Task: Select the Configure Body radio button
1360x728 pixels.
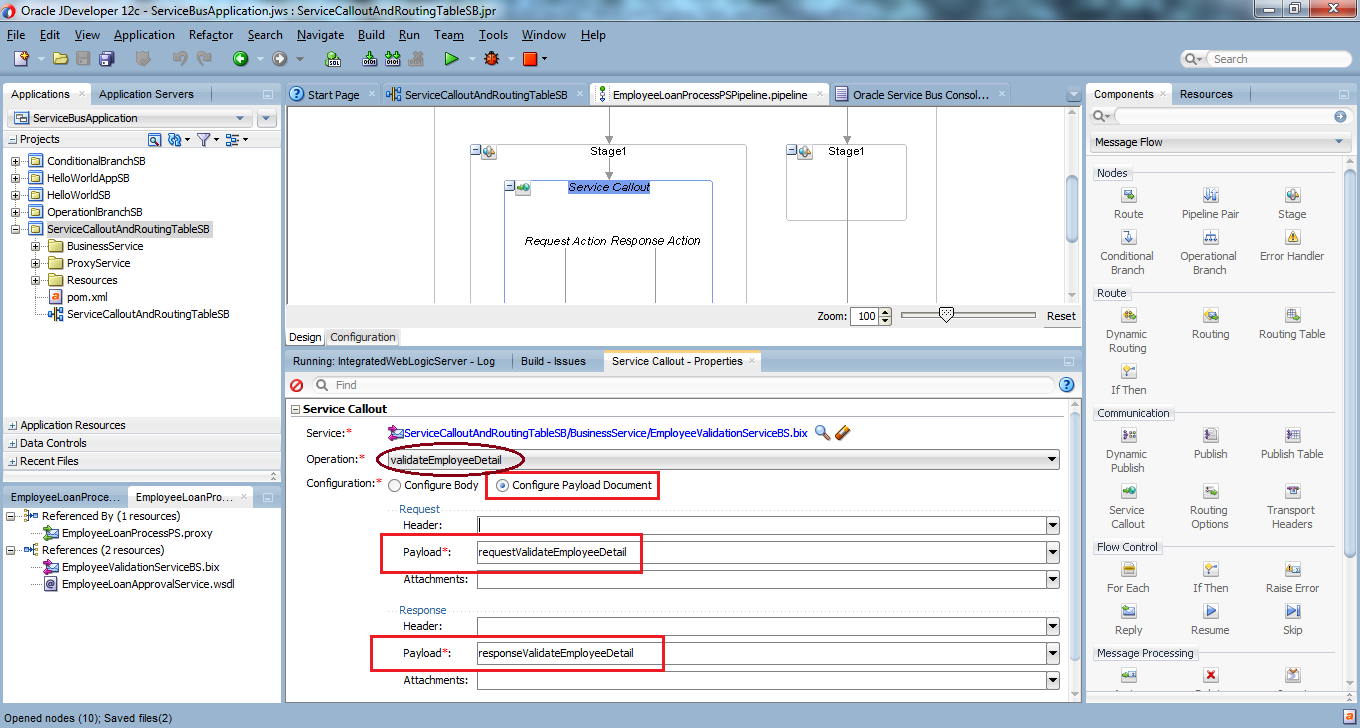Action: point(395,486)
